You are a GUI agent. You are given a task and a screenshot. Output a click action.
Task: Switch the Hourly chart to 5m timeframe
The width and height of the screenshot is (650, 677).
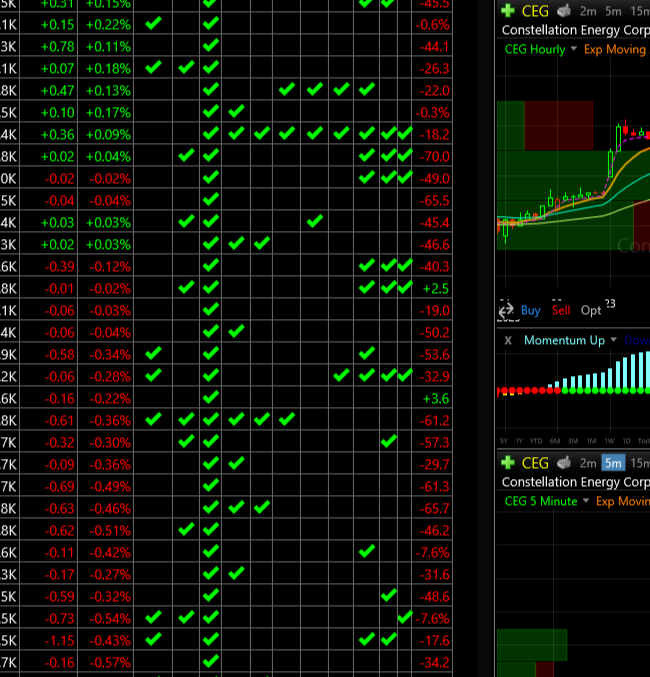point(613,11)
